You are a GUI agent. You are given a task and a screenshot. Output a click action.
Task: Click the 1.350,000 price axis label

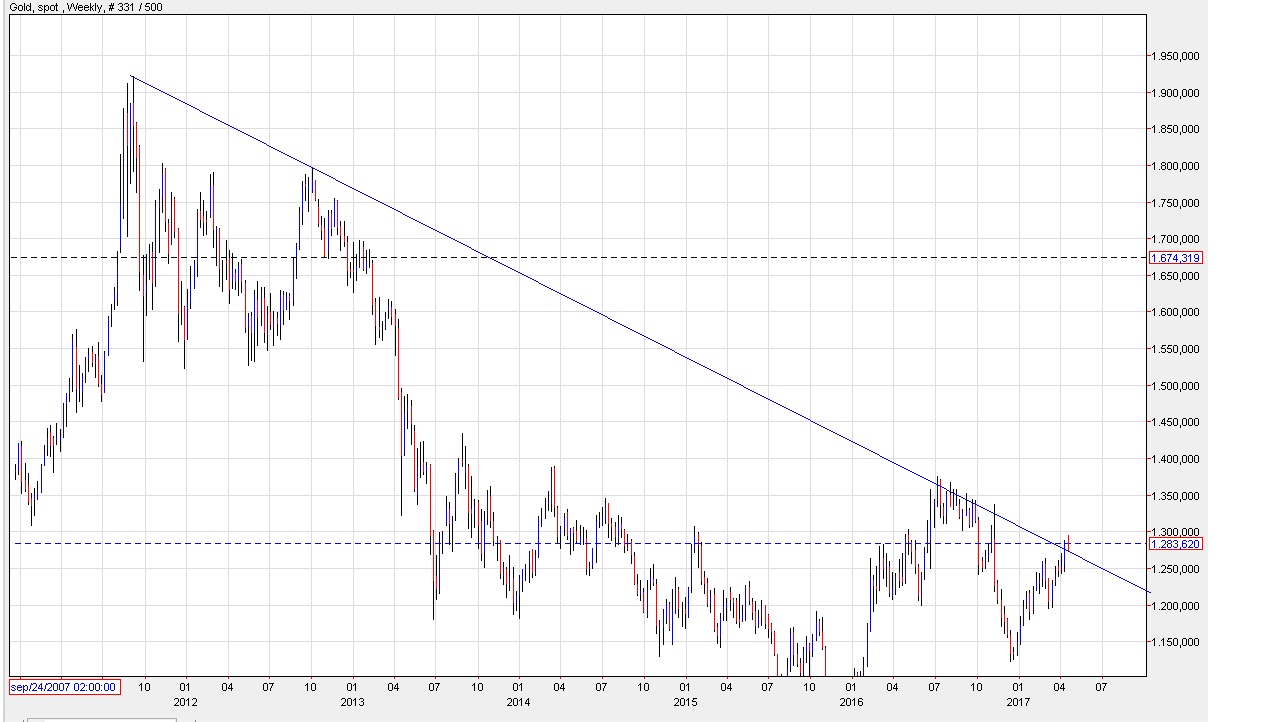1176,496
